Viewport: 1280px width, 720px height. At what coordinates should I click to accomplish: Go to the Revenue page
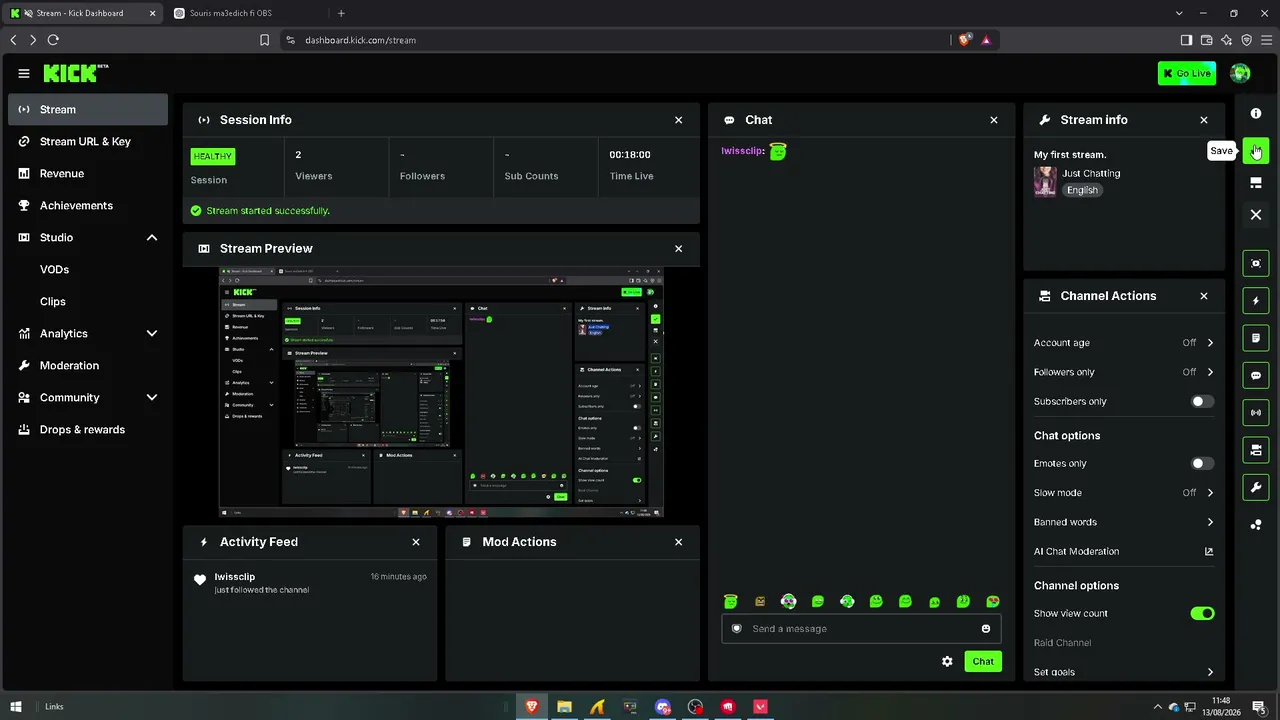[88, 174]
